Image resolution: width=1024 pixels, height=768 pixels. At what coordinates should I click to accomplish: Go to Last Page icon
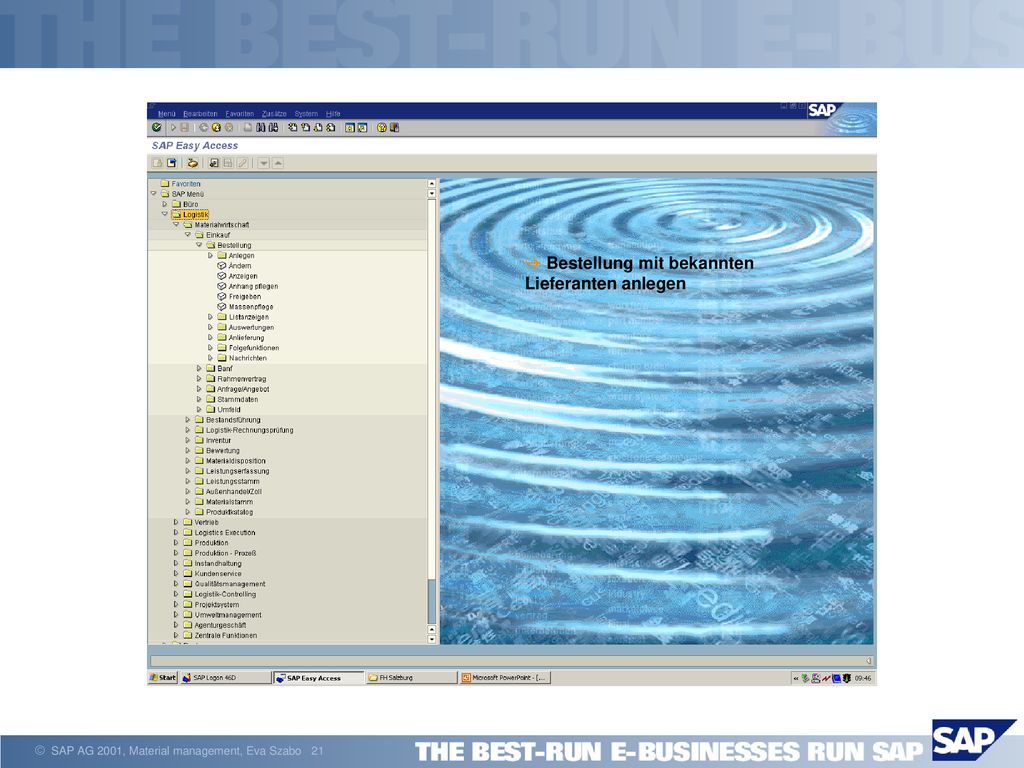tap(330, 127)
